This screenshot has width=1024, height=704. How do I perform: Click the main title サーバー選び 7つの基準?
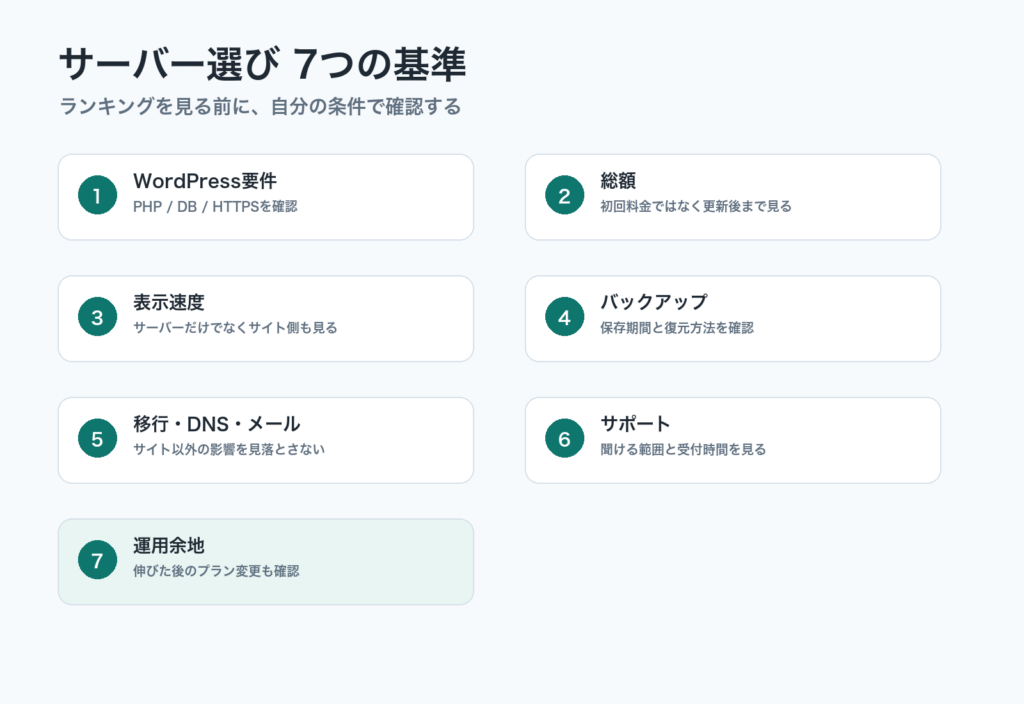point(263,64)
